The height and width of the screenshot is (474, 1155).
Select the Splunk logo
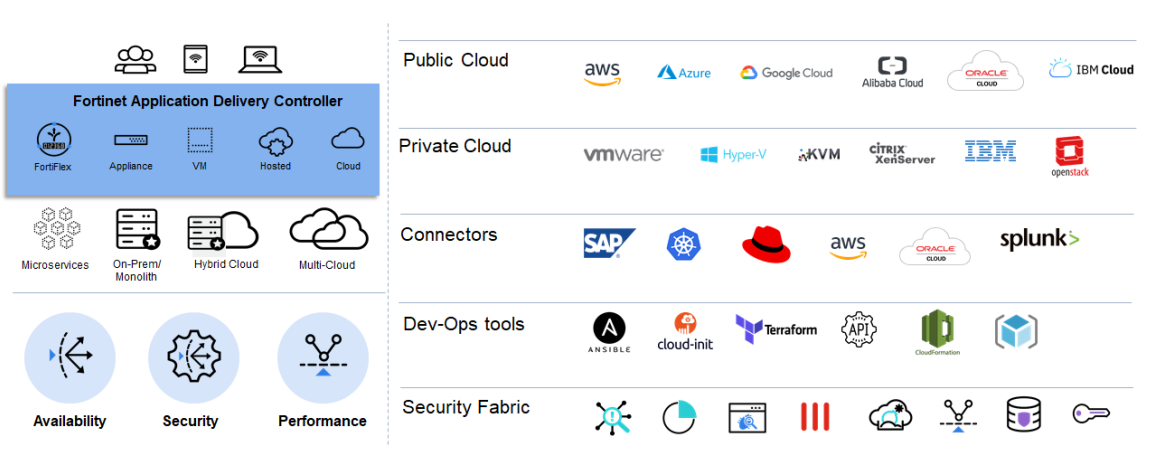(x=1040, y=239)
